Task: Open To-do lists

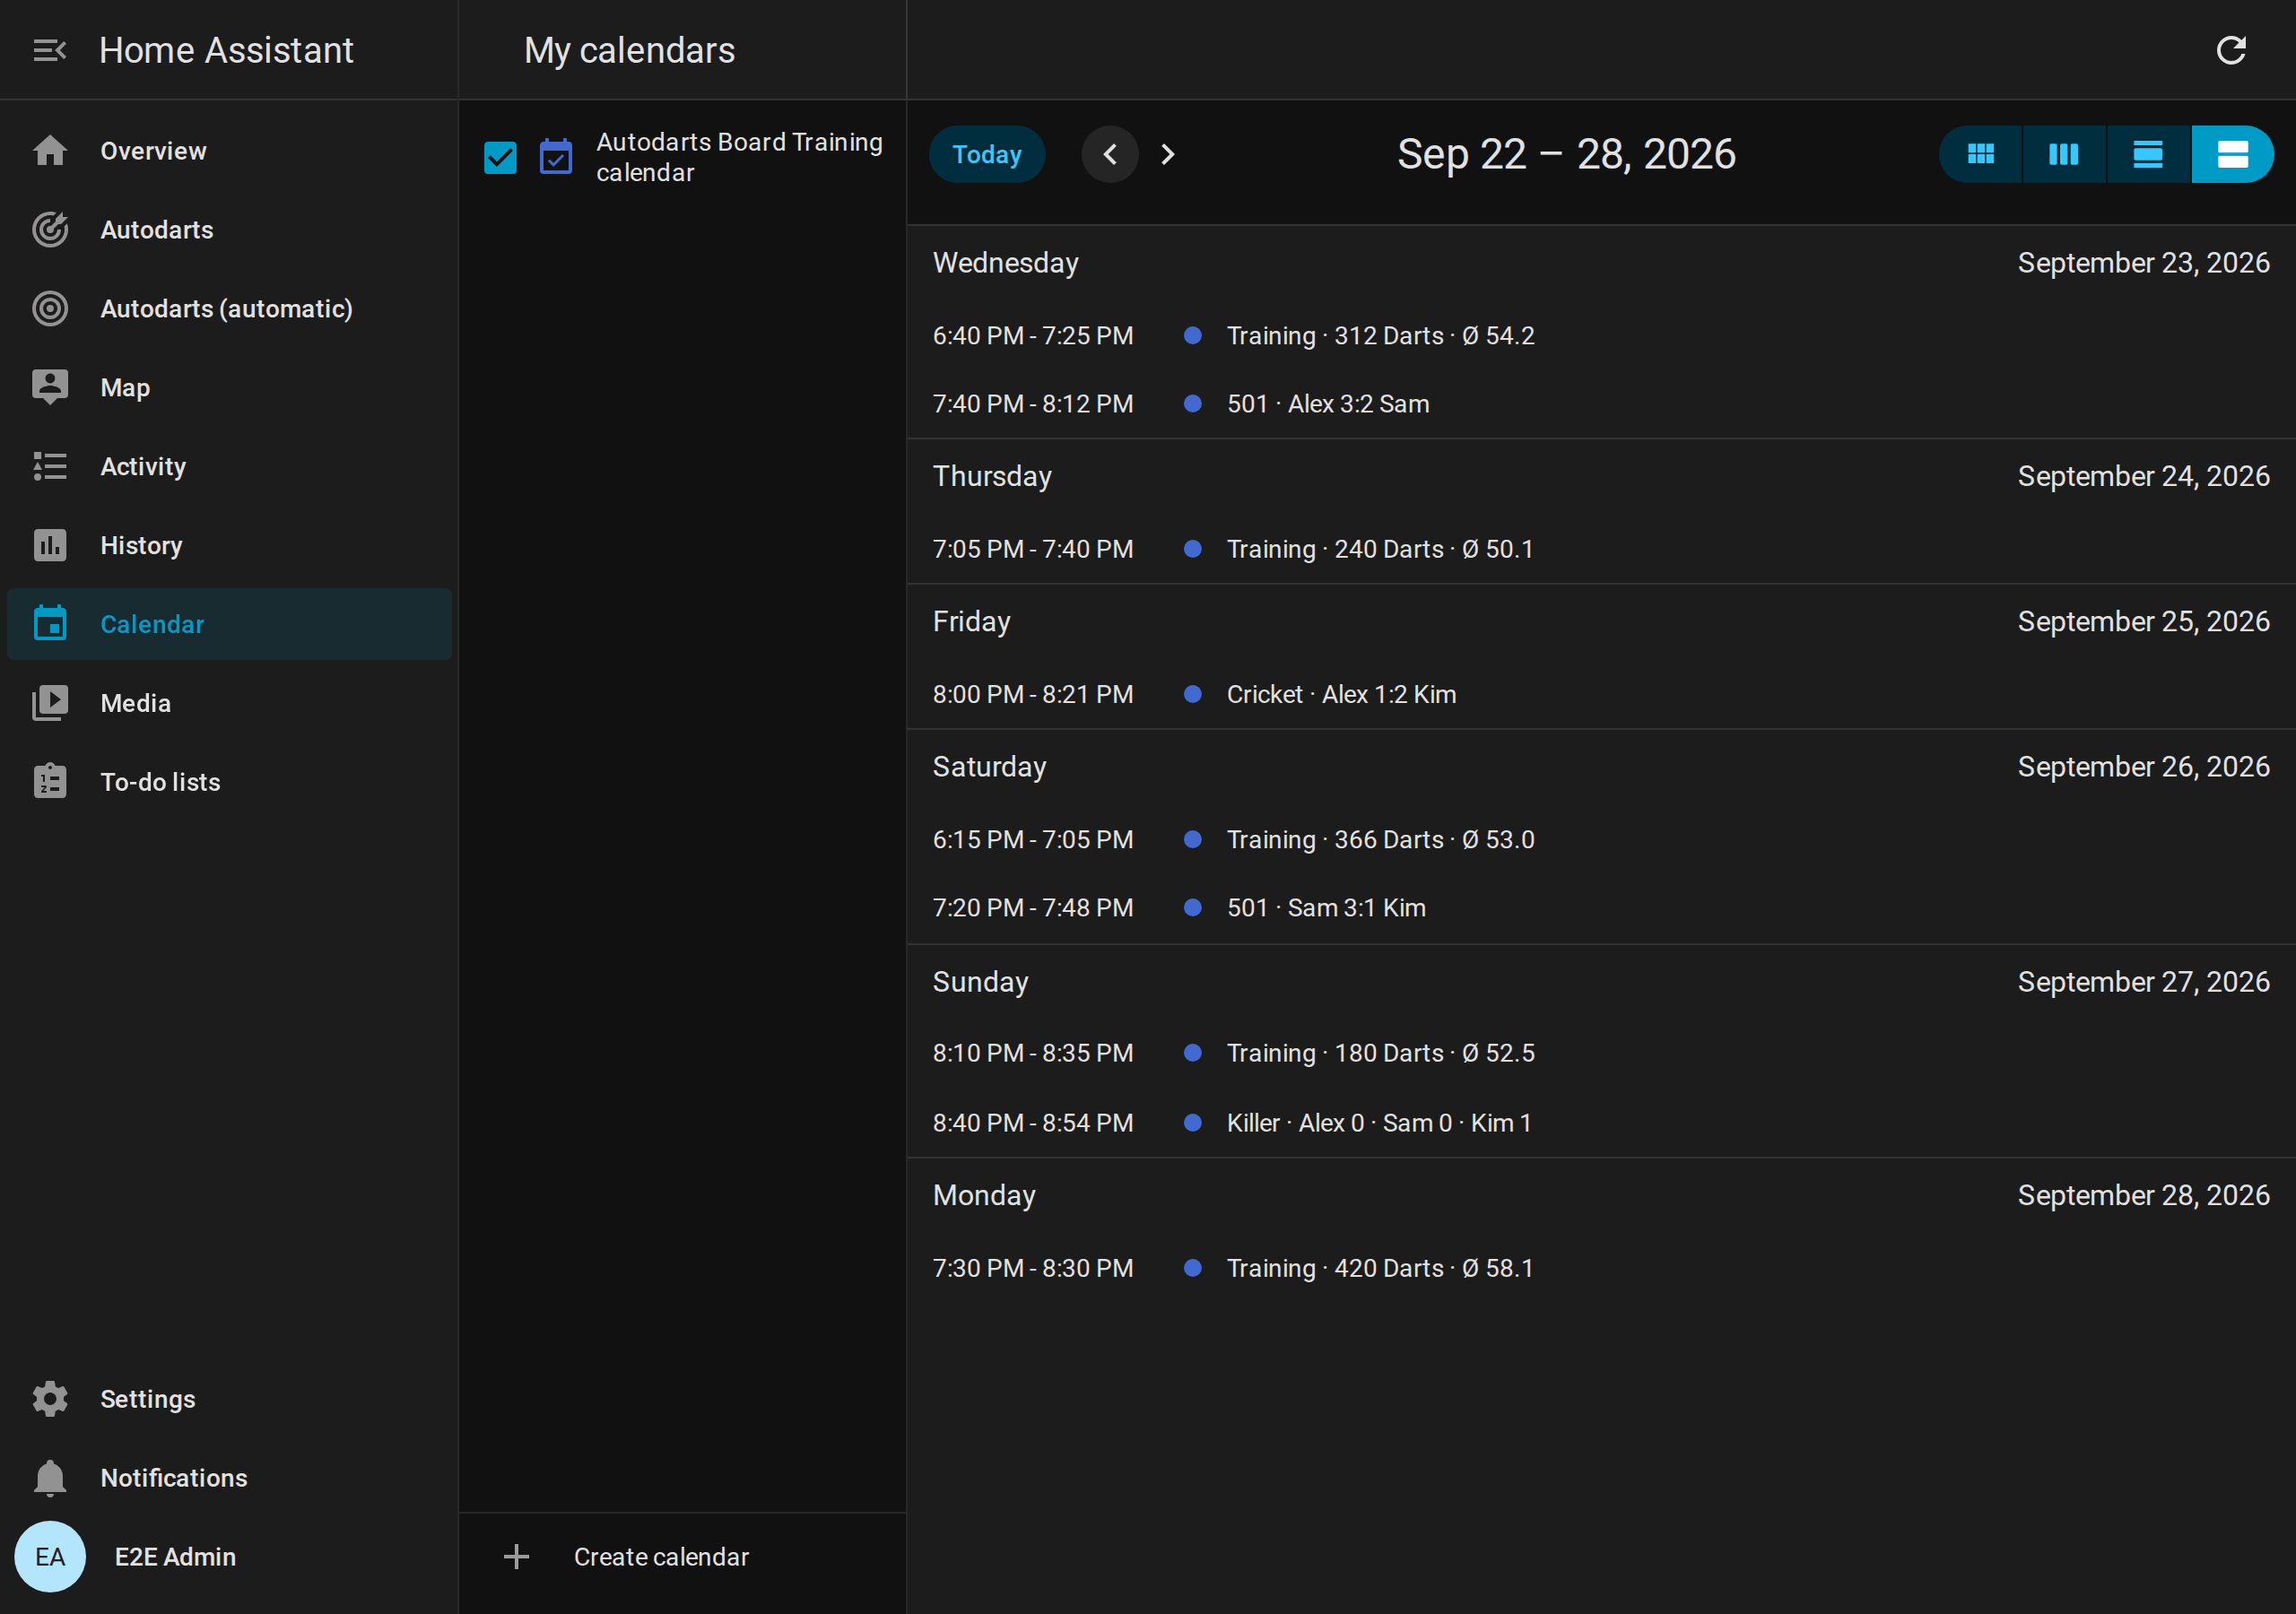Action: click(x=229, y=782)
